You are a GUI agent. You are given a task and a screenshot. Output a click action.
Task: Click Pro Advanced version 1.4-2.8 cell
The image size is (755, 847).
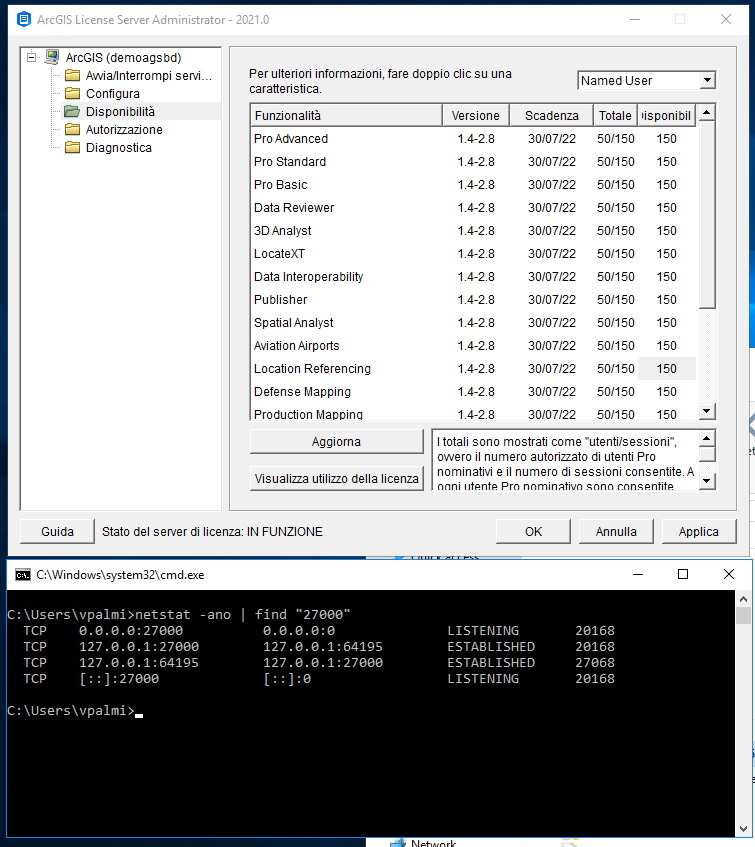476,139
